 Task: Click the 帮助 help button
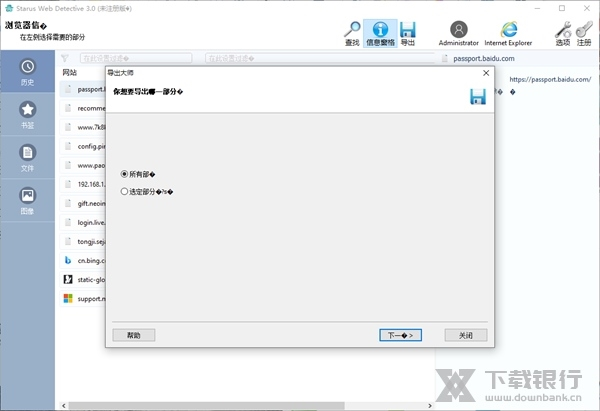click(x=134, y=335)
